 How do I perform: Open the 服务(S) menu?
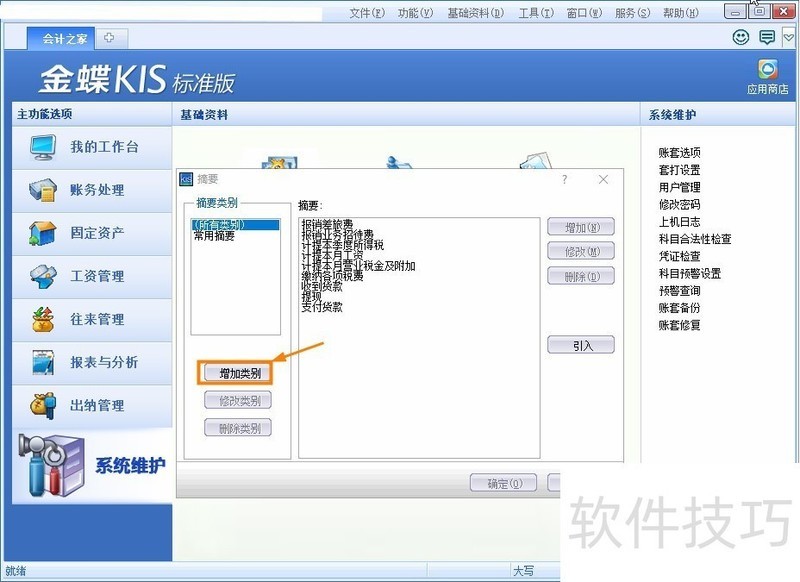633,13
